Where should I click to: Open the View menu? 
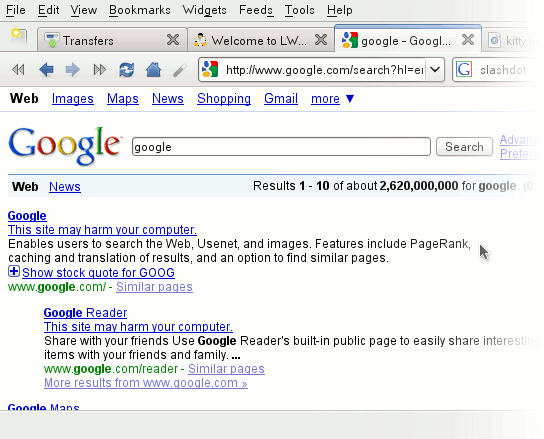pyautogui.click(x=84, y=10)
